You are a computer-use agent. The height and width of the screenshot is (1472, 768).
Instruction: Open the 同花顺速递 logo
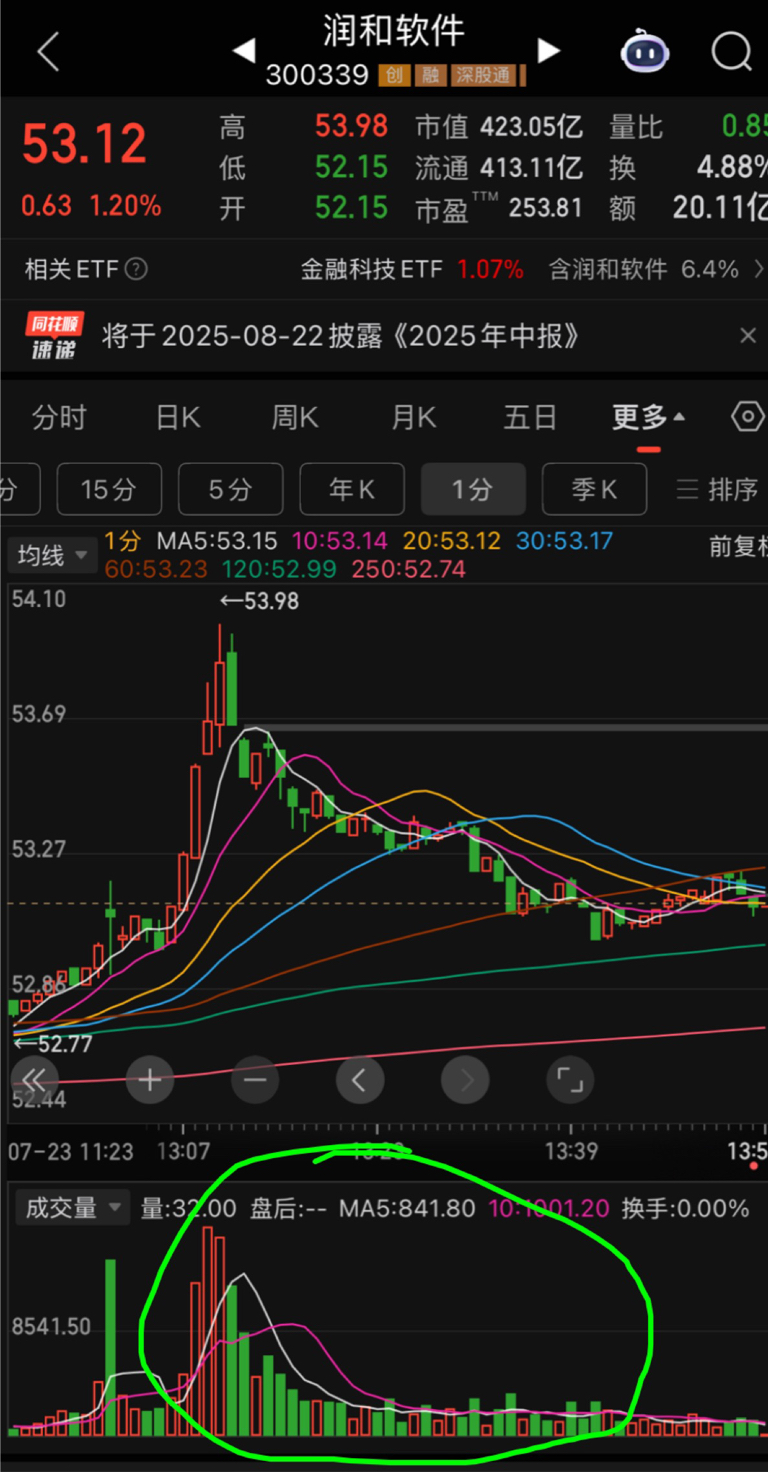click(54, 337)
